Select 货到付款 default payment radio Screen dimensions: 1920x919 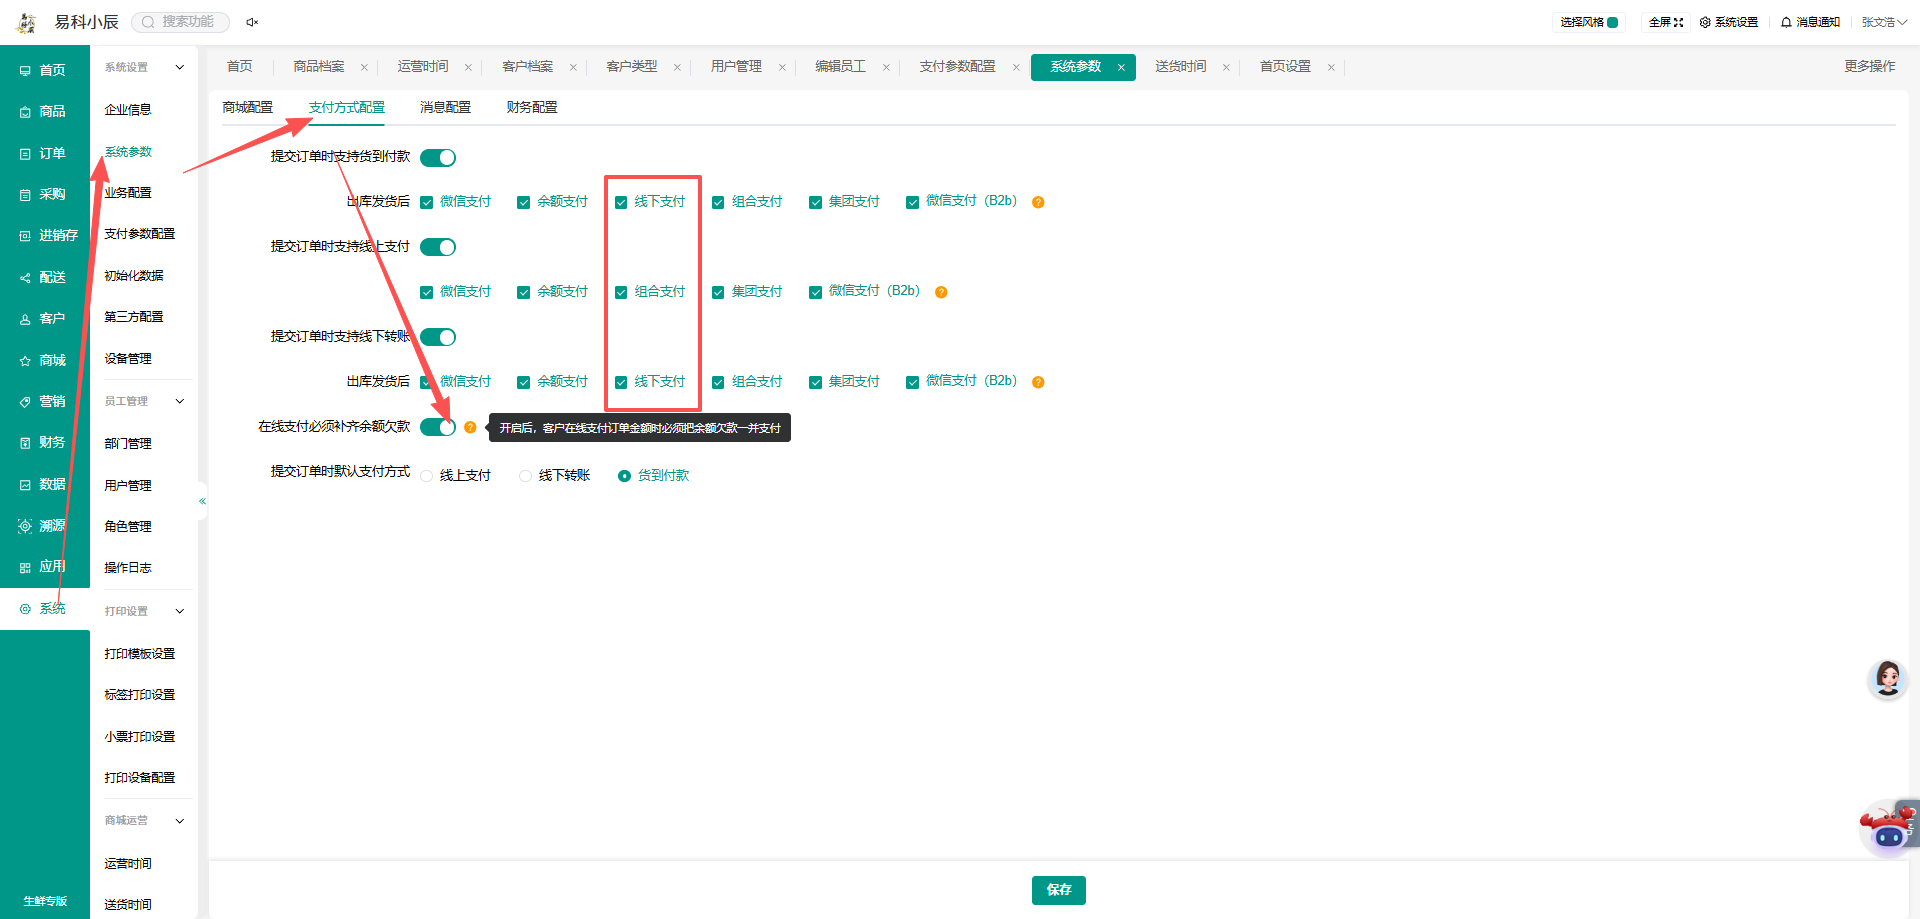(x=624, y=476)
